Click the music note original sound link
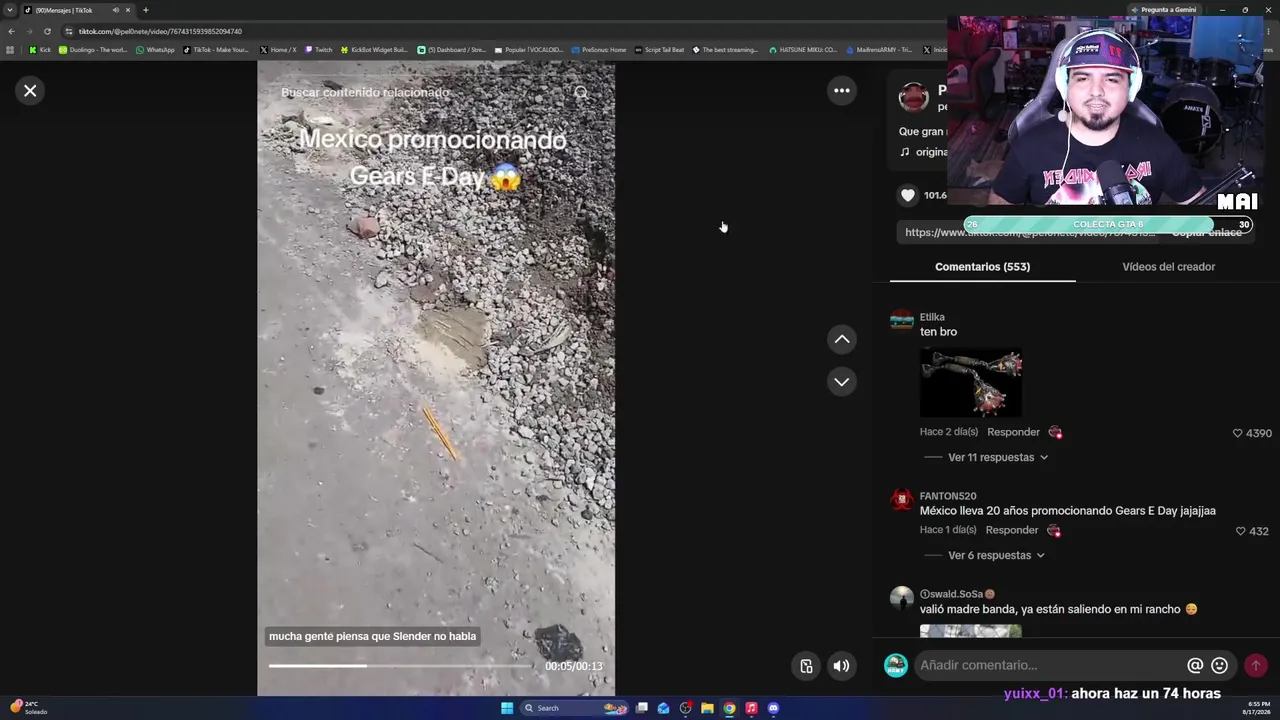This screenshot has height=720, width=1280. (922, 152)
